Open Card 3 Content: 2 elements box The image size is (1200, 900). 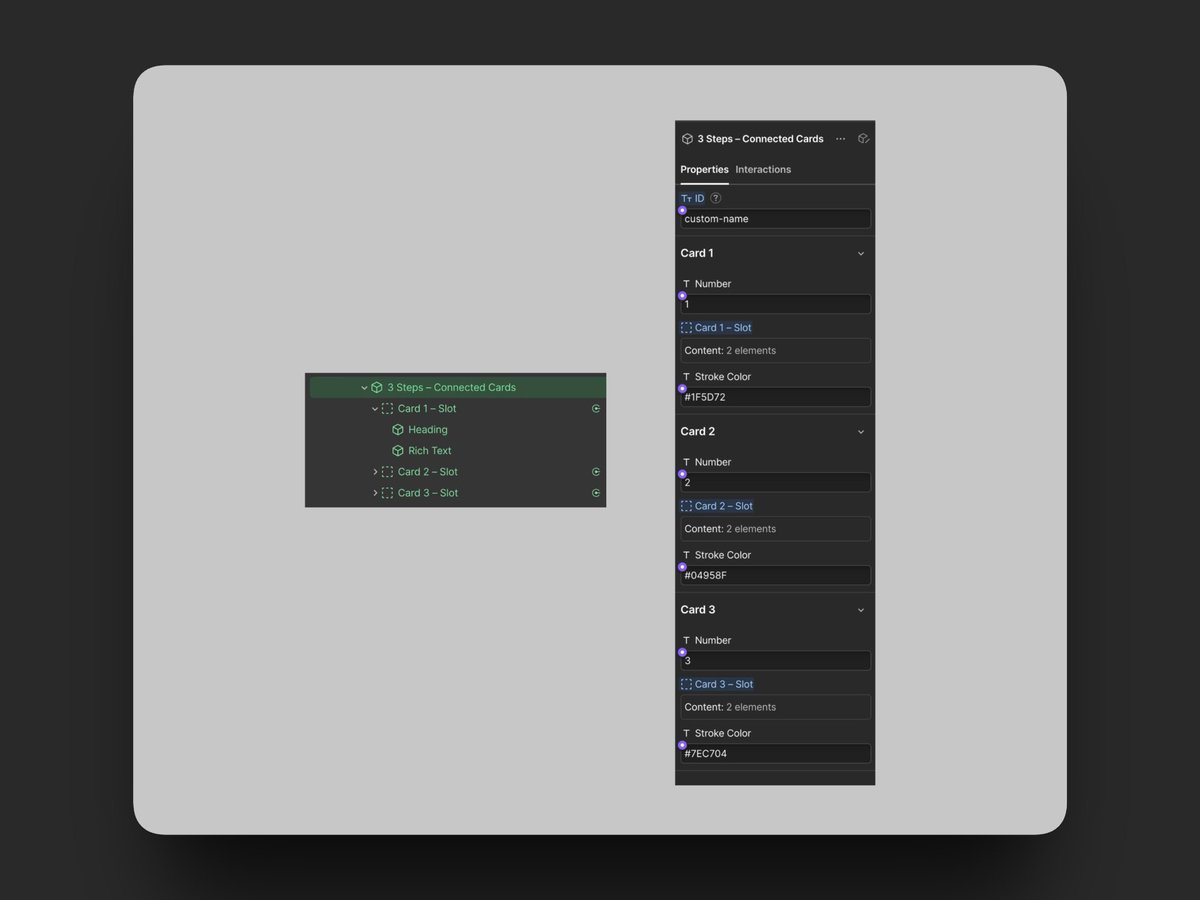click(775, 707)
